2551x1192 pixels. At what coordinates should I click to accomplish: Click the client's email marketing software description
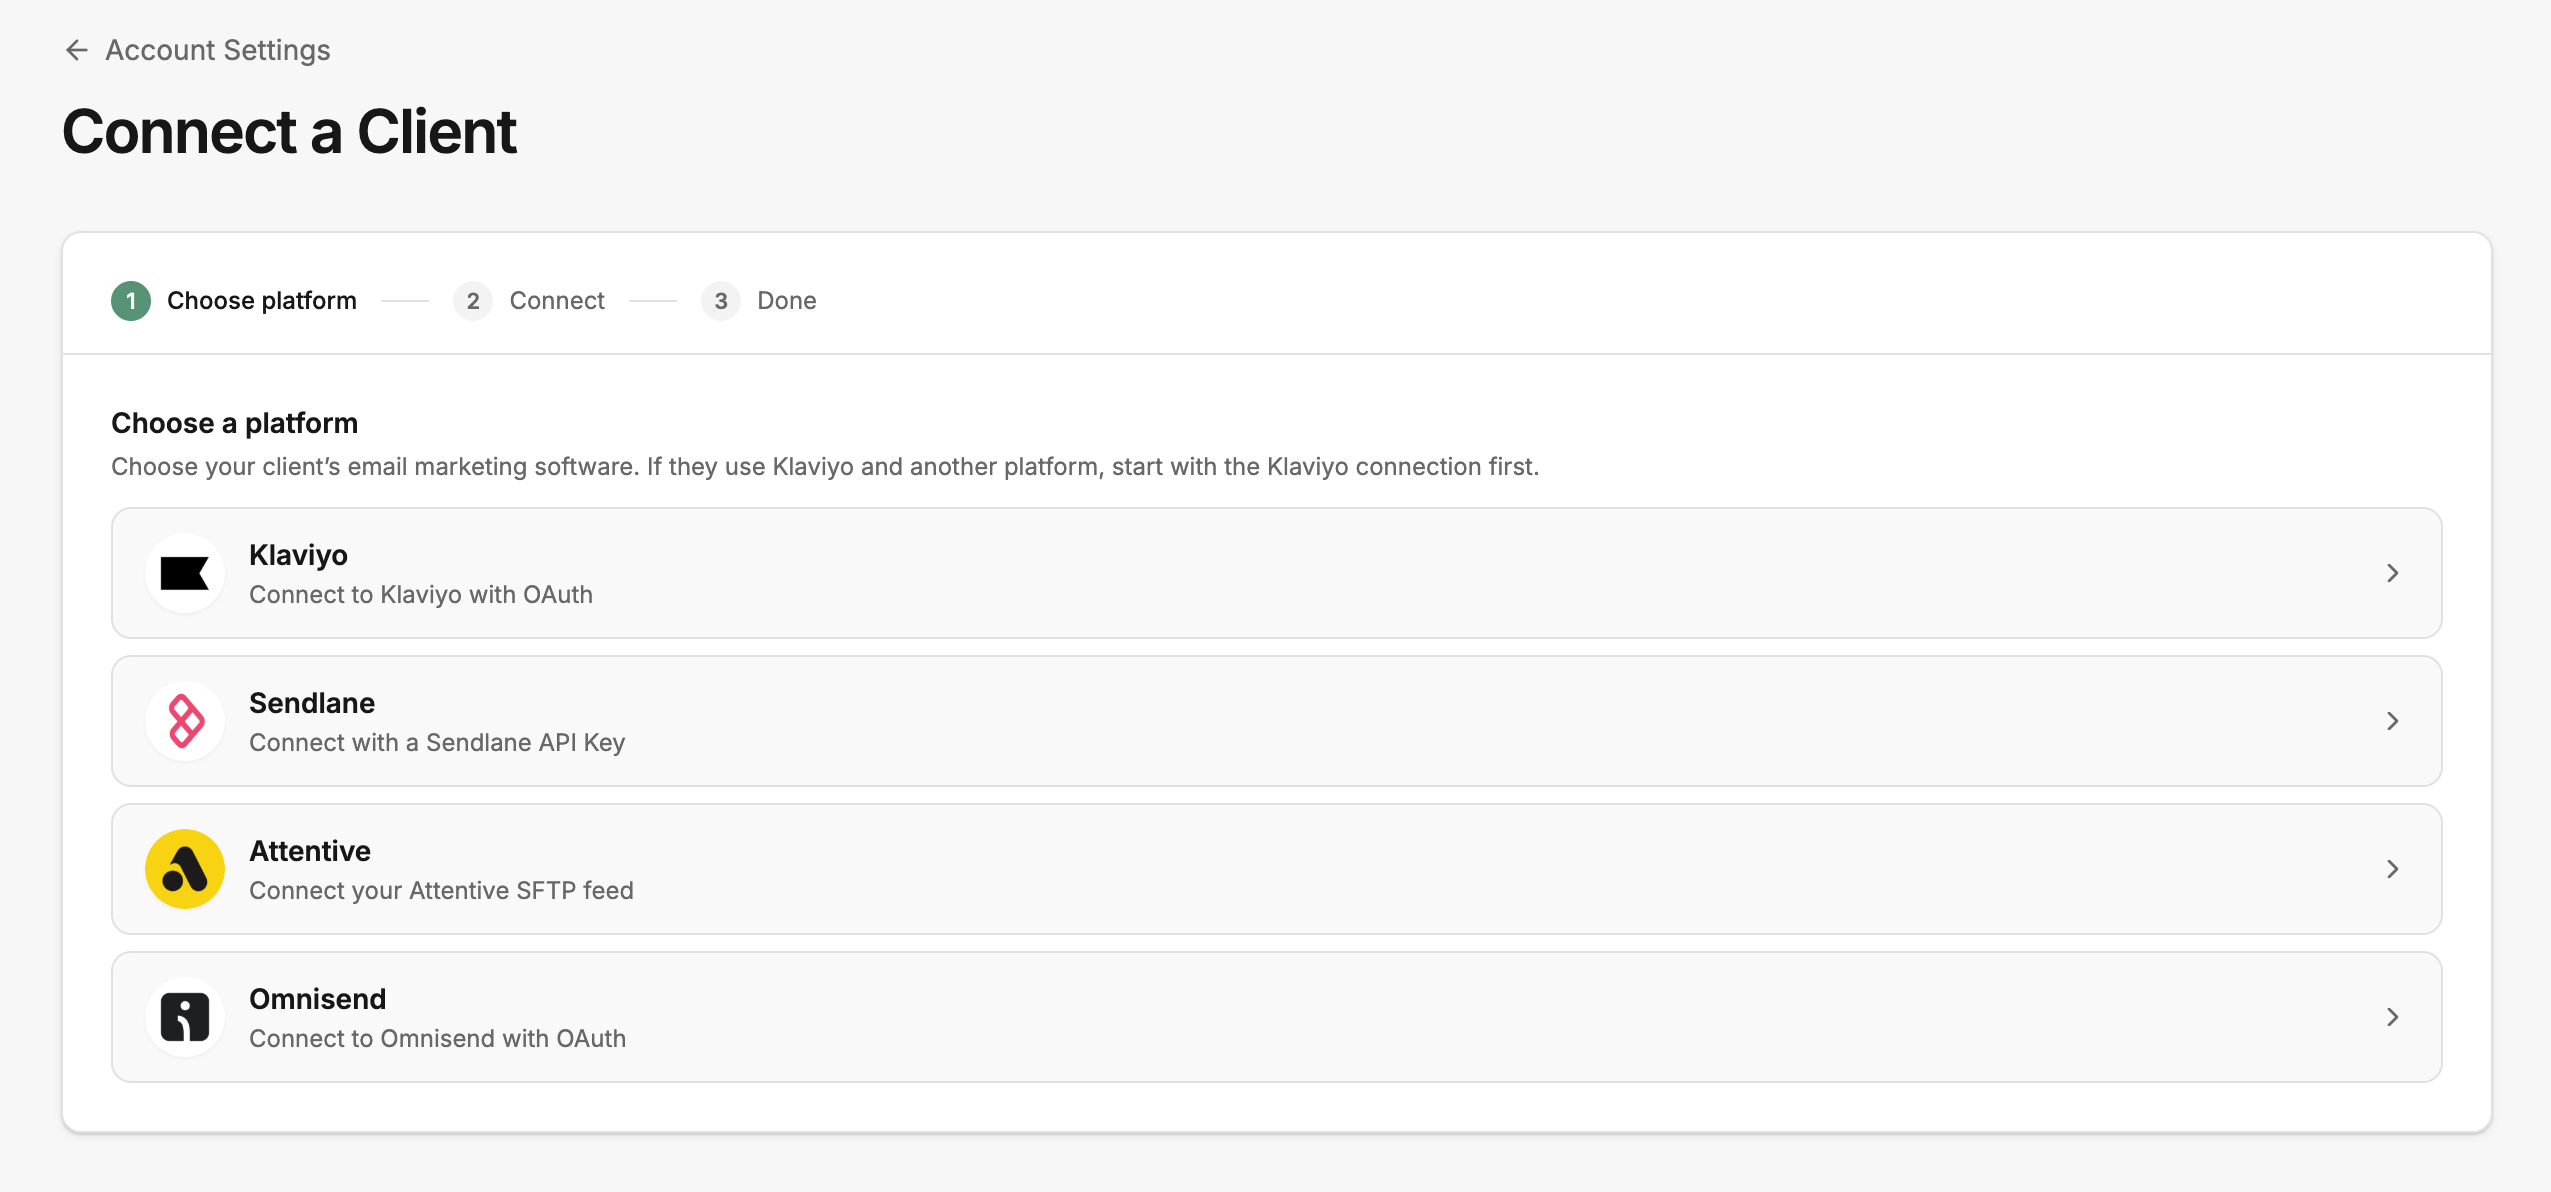pos(825,467)
